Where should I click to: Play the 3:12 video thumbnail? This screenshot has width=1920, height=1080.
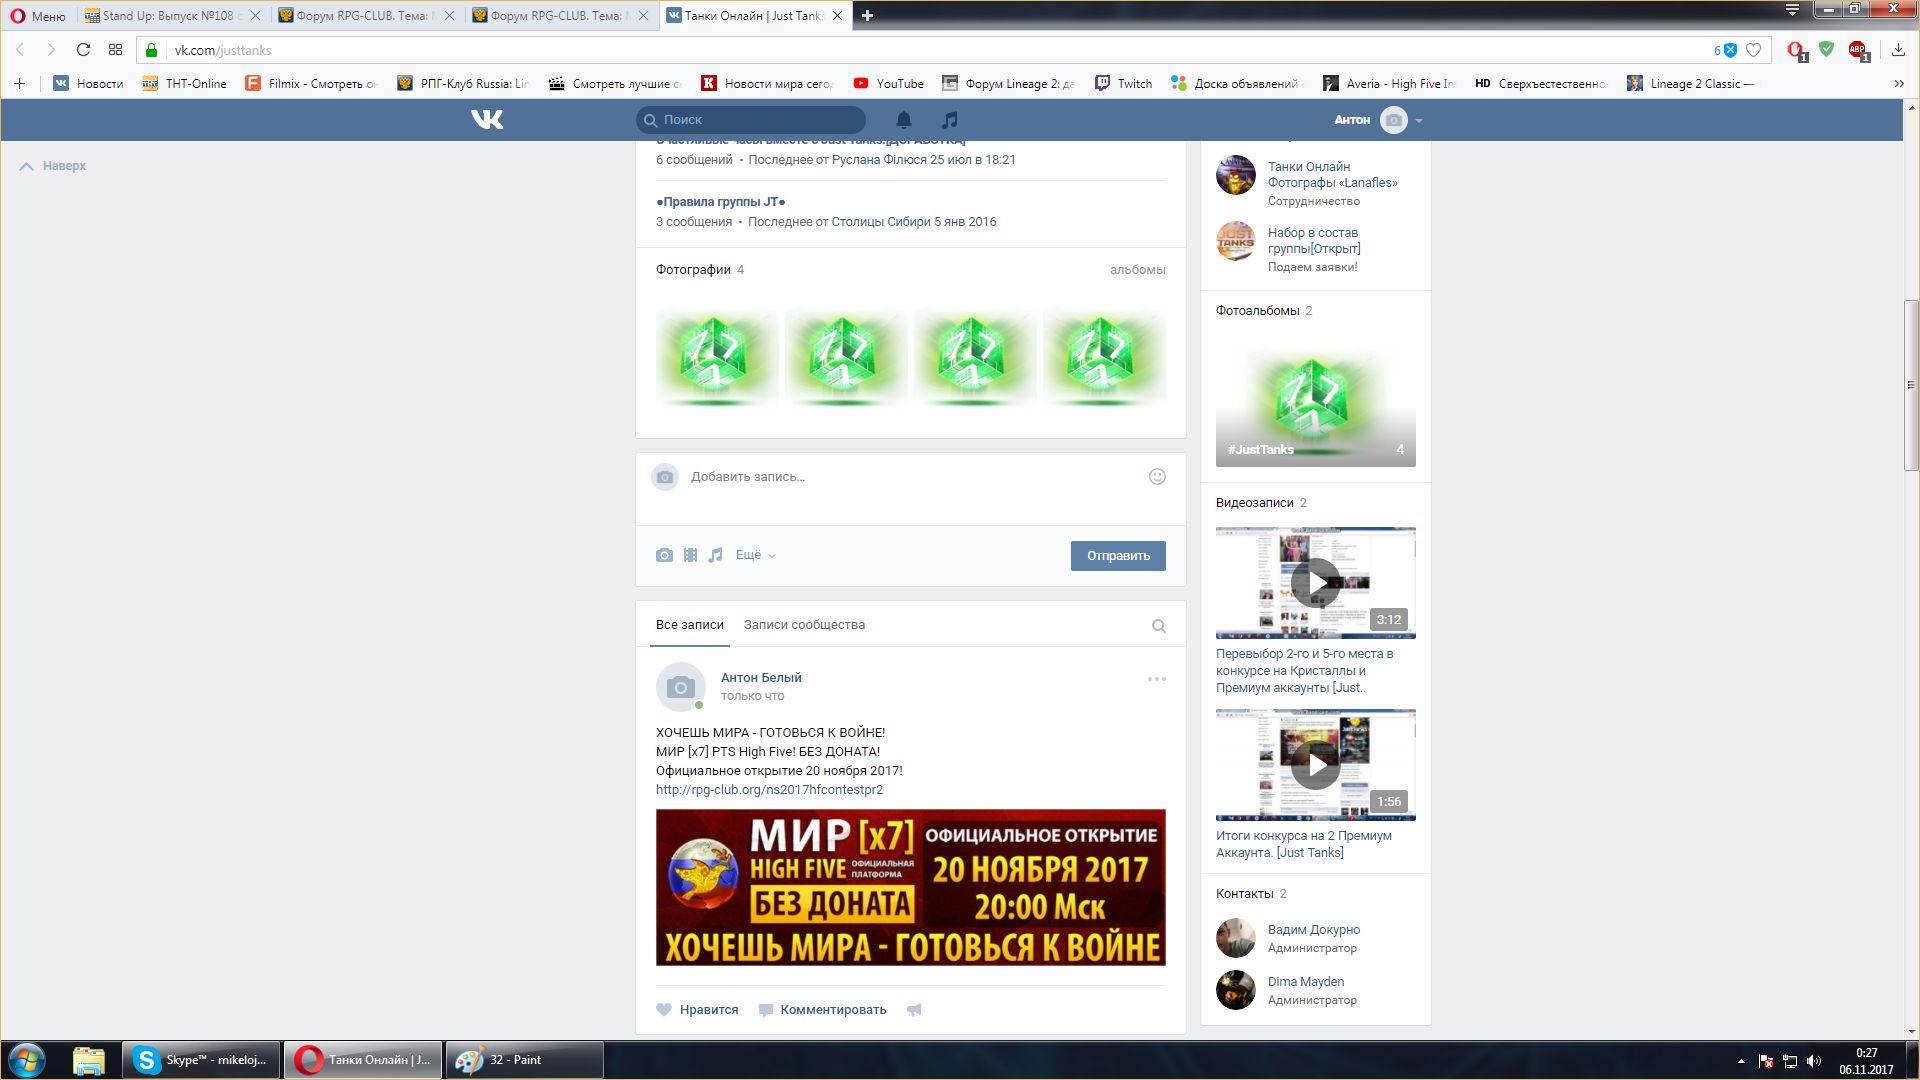tap(1315, 583)
